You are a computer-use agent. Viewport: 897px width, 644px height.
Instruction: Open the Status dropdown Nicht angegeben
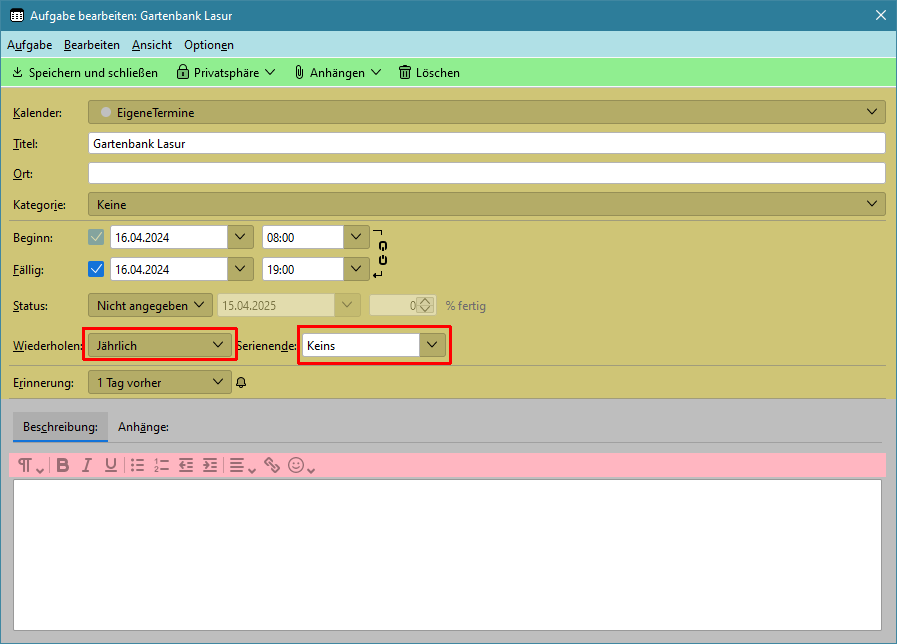tap(150, 305)
